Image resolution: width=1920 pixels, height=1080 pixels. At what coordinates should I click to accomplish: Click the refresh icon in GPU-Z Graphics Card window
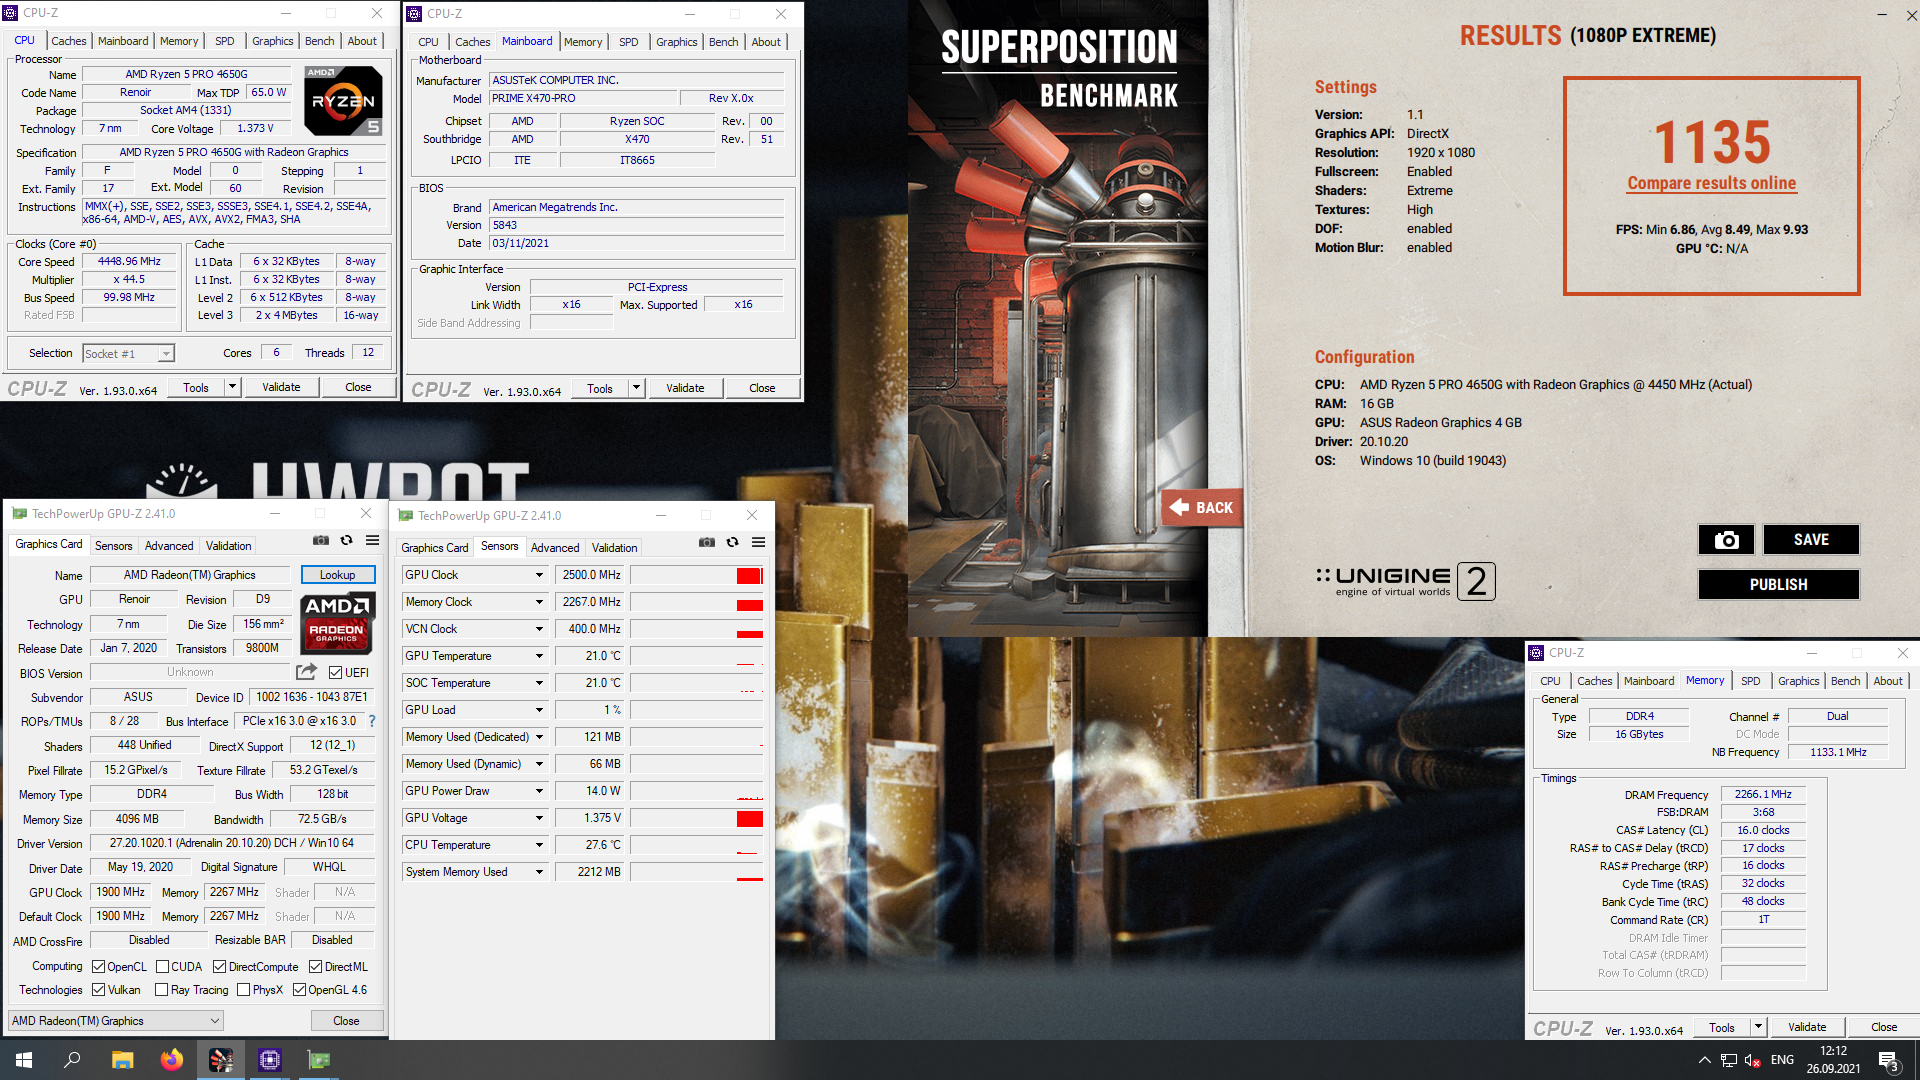click(x=347, y=540)
